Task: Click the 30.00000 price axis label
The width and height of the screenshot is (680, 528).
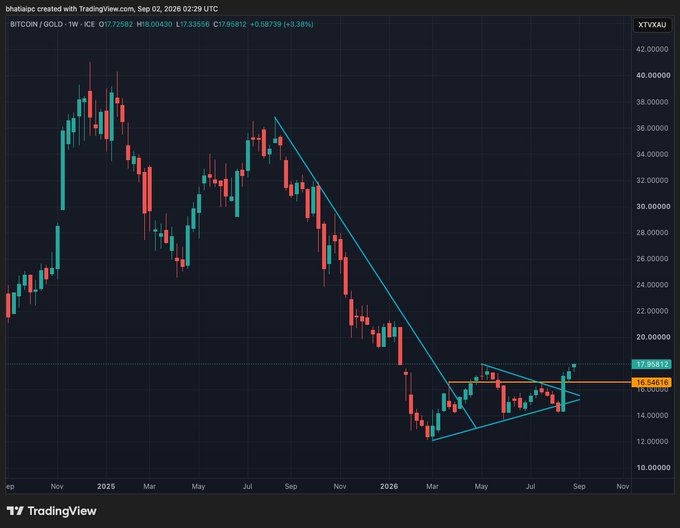Action: [653, 206]
